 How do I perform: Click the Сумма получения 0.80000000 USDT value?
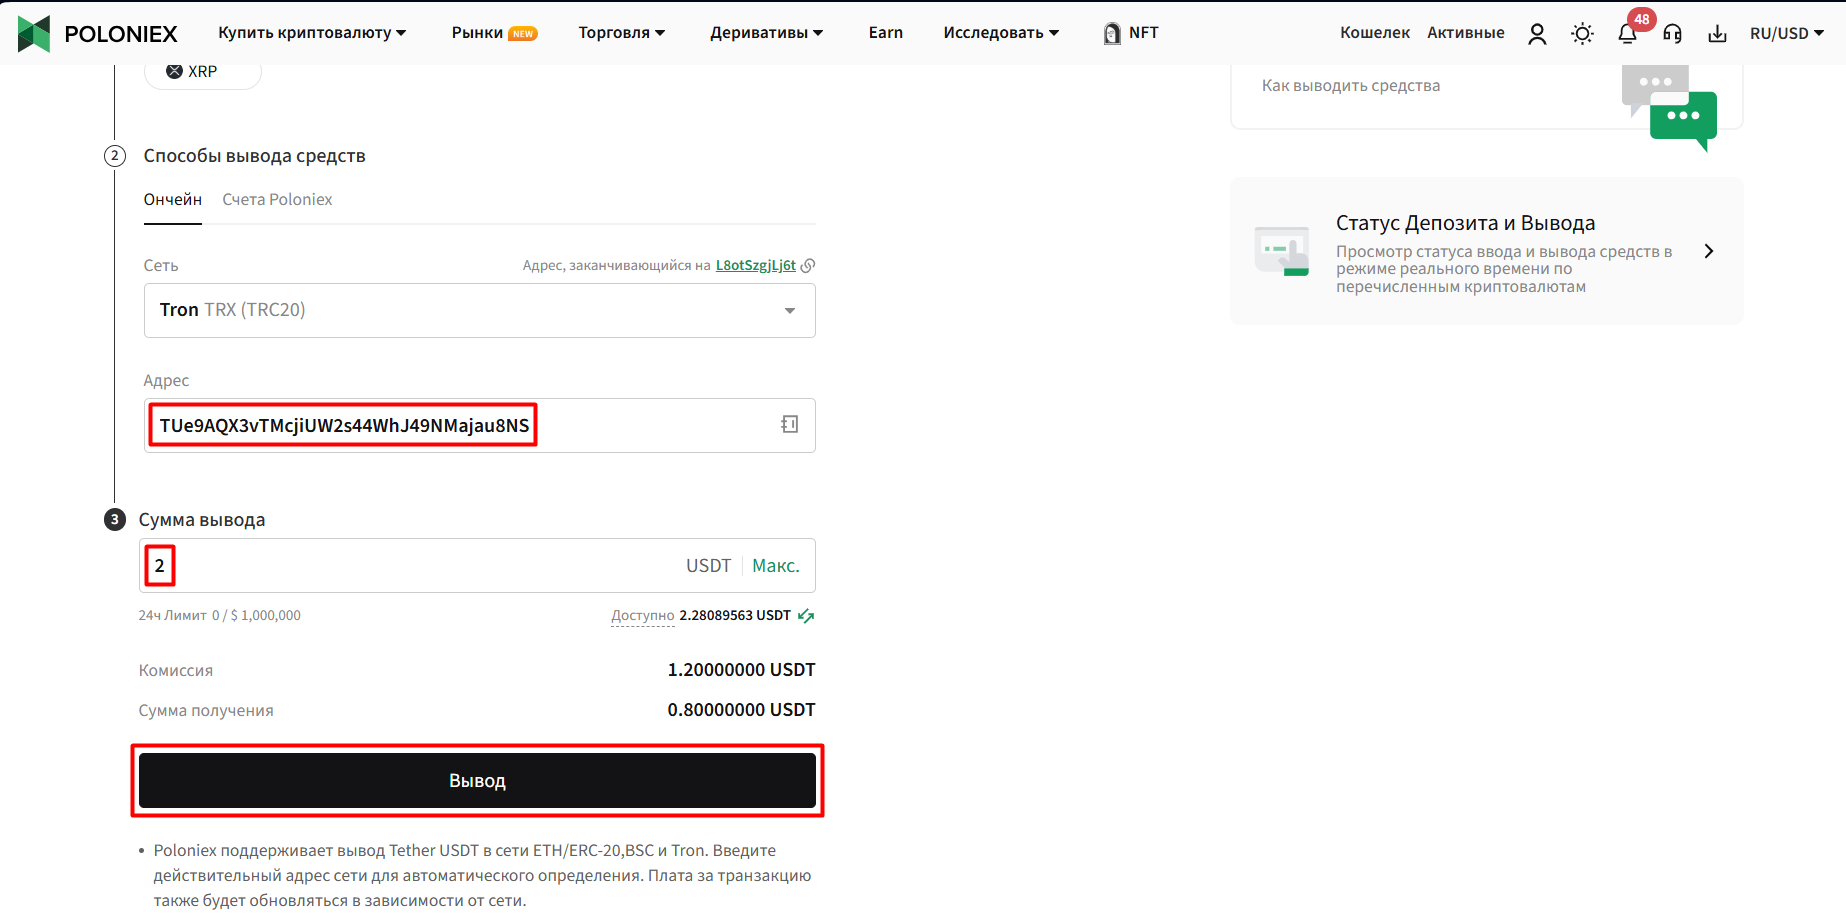[x=742, y=710]
